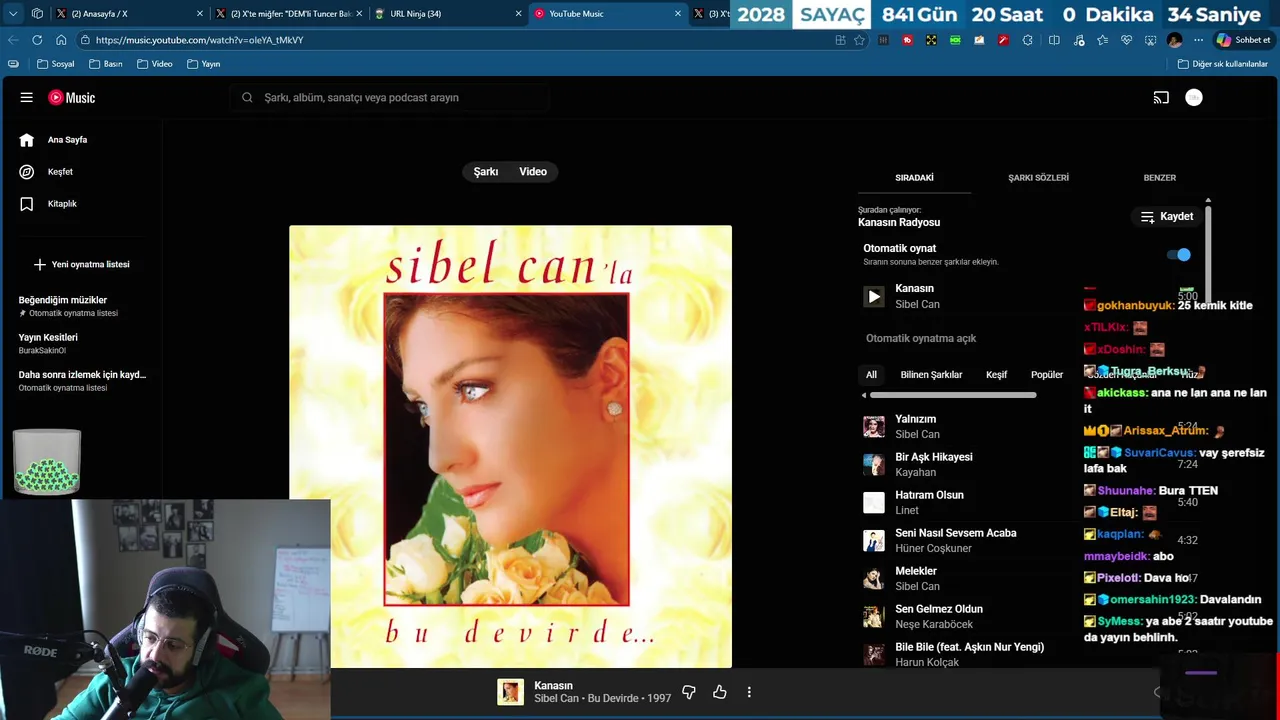Open the Keşfet compass icon
This screenshot has height=720, width=1280.
pos(27,172)
